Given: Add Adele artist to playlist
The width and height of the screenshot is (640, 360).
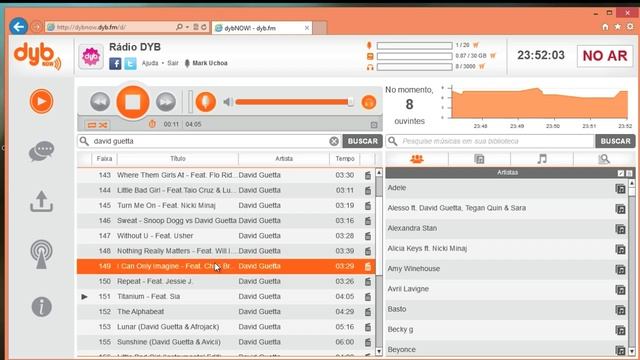Looking at the screenshot, I should pyautogui.click(x=620, y=189).
